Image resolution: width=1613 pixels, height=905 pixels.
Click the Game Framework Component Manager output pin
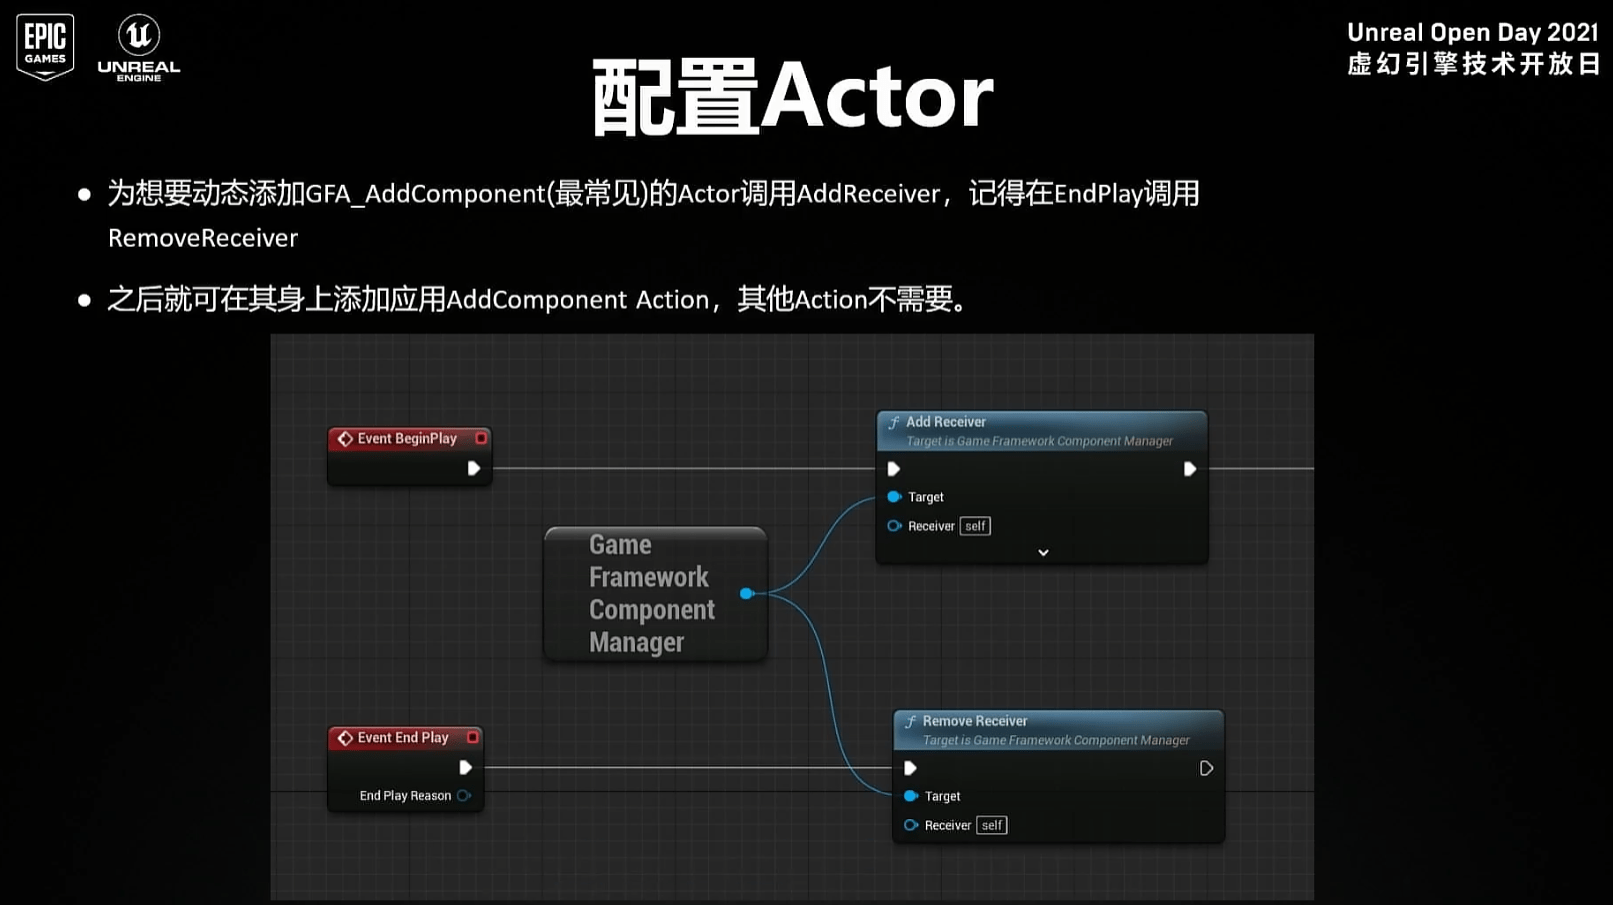[x=746, y=594]
